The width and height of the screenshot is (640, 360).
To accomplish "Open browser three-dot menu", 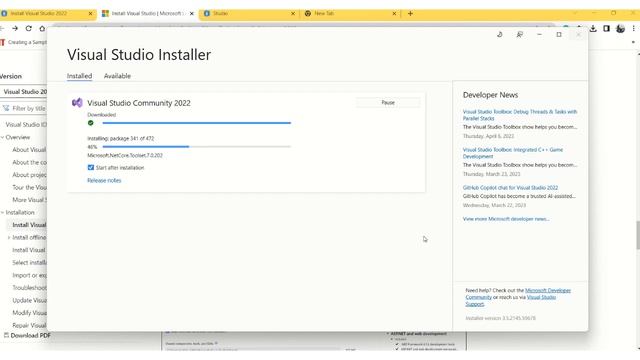I will point(633,29).
